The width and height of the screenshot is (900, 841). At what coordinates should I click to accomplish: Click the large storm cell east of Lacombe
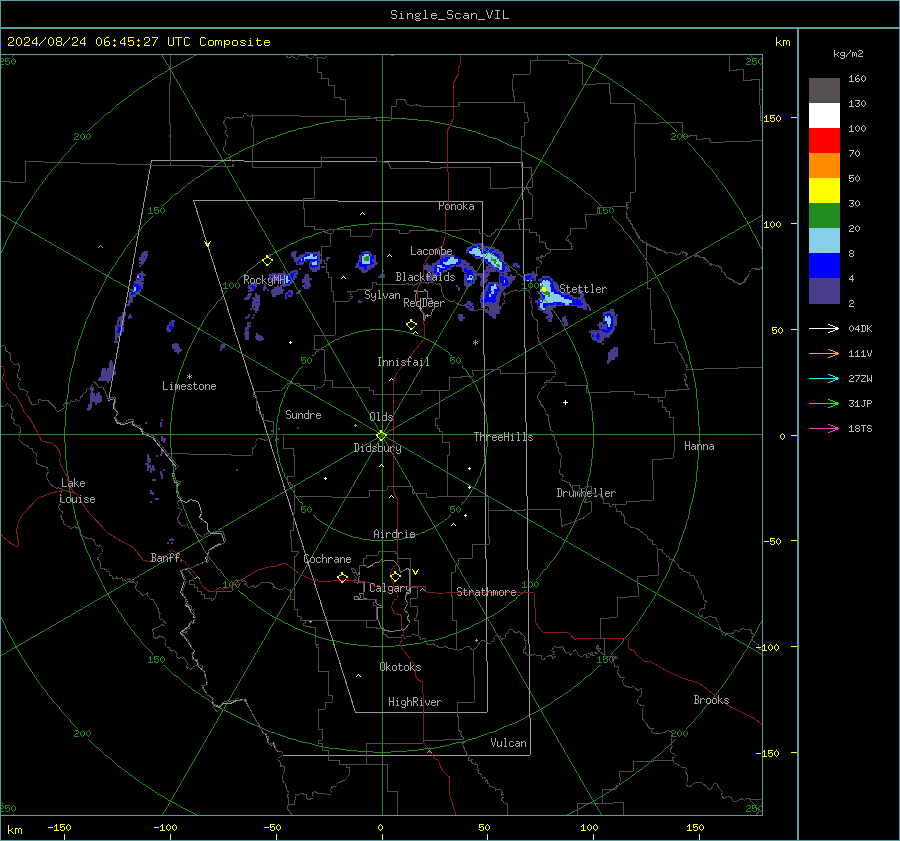point(488,258)
